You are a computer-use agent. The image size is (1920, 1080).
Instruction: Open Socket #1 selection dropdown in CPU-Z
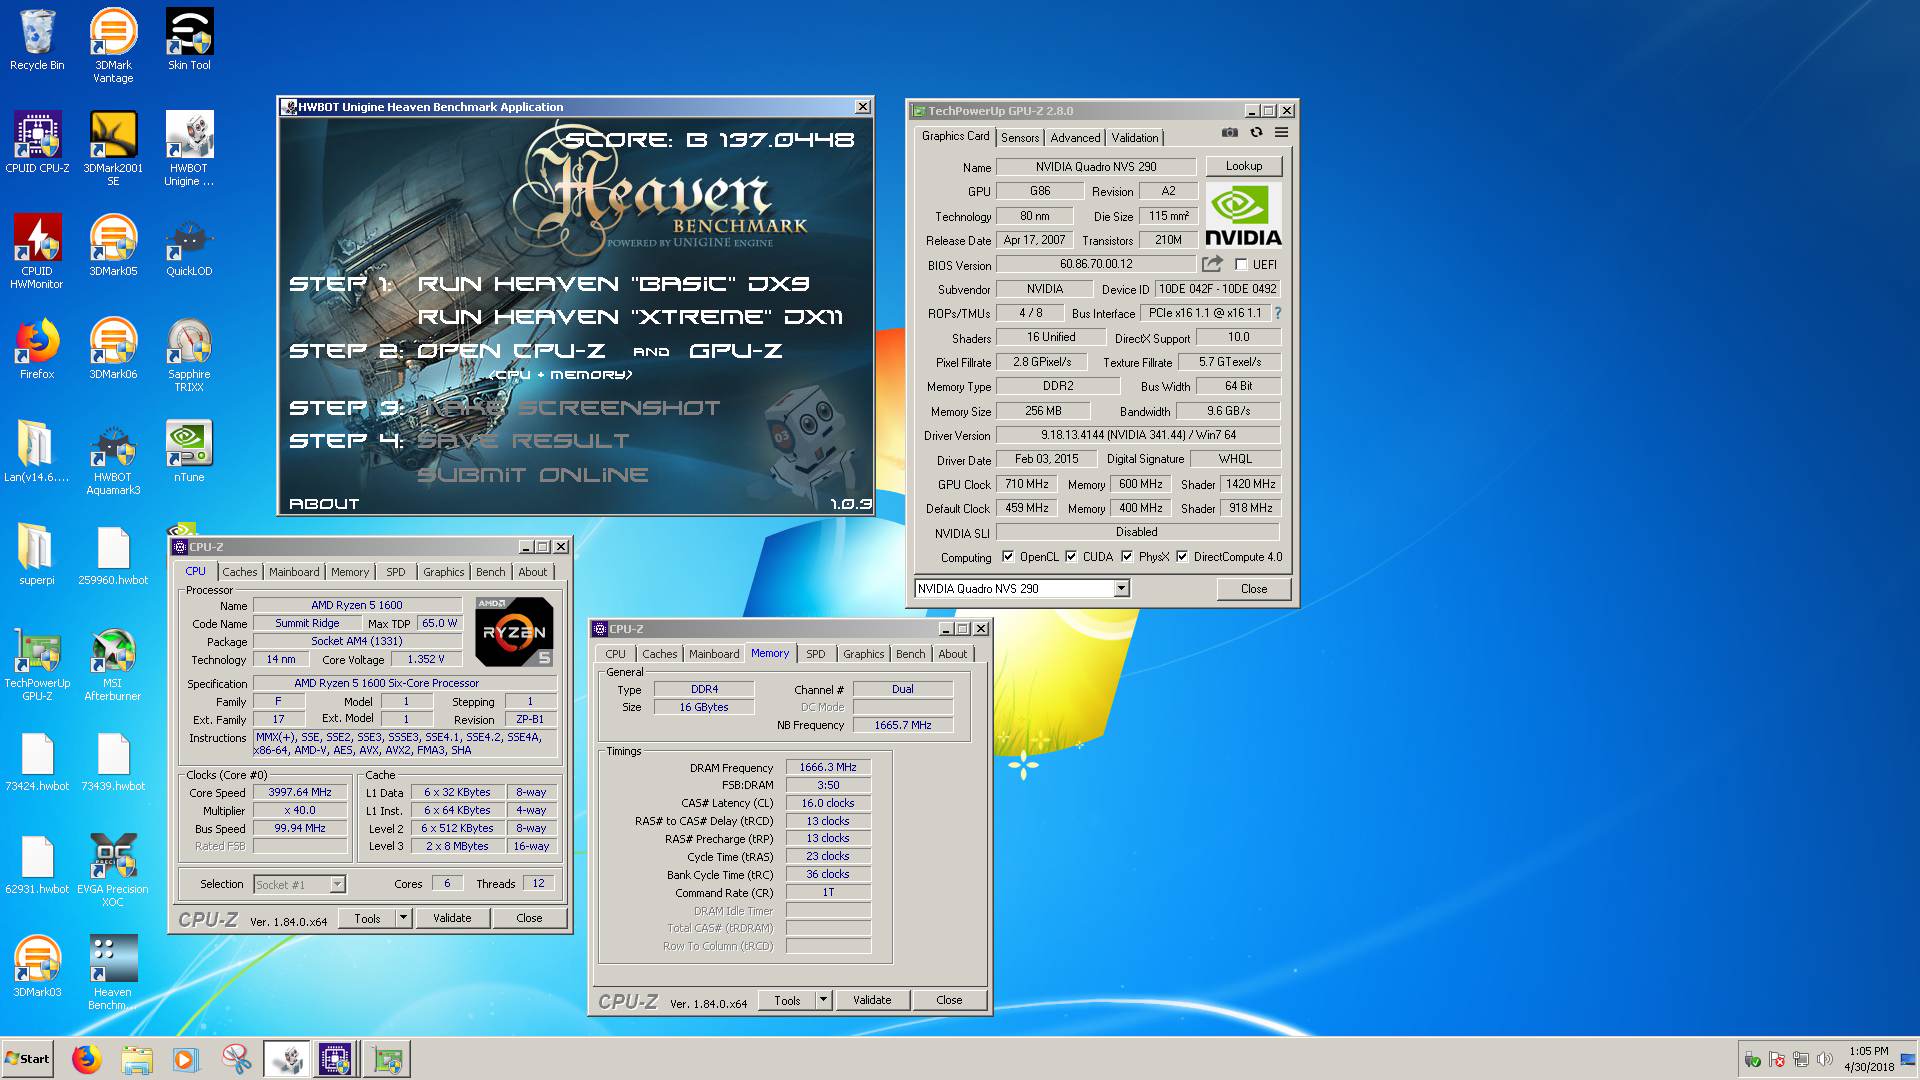[x=299, y=884]
